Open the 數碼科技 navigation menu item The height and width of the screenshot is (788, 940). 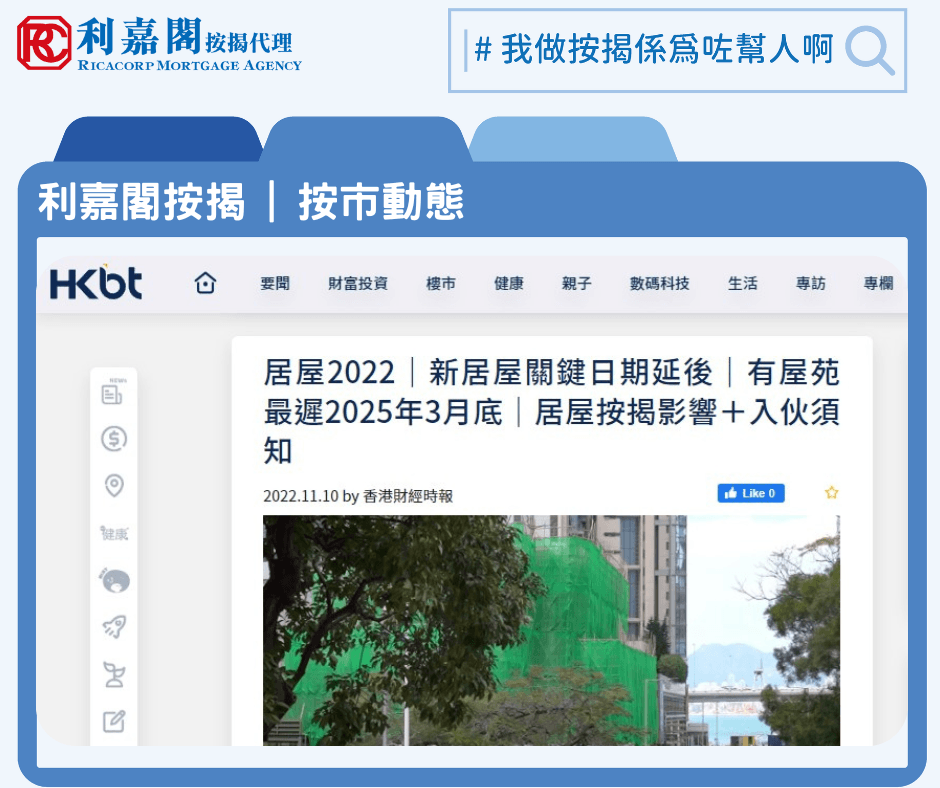pyautogui.click(x=659, y=283)
